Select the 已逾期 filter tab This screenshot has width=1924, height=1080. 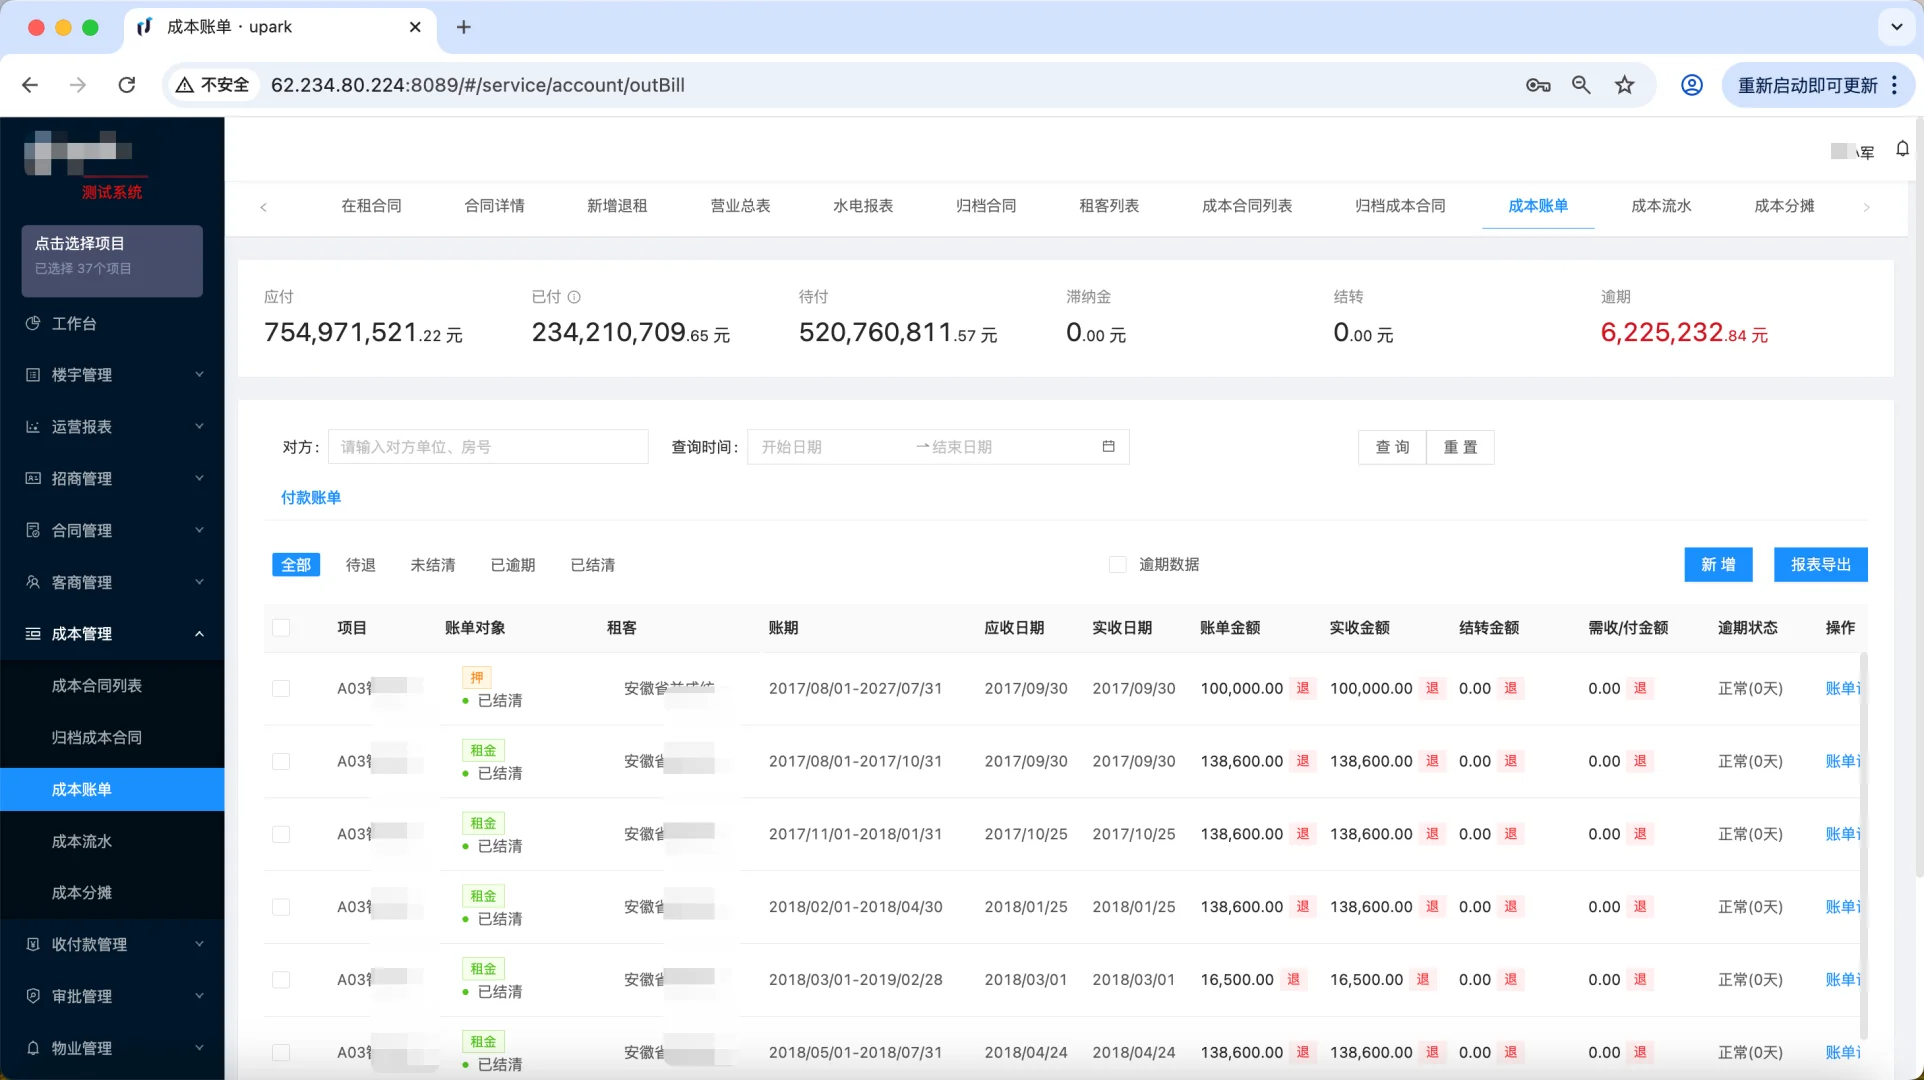(512, 564)
